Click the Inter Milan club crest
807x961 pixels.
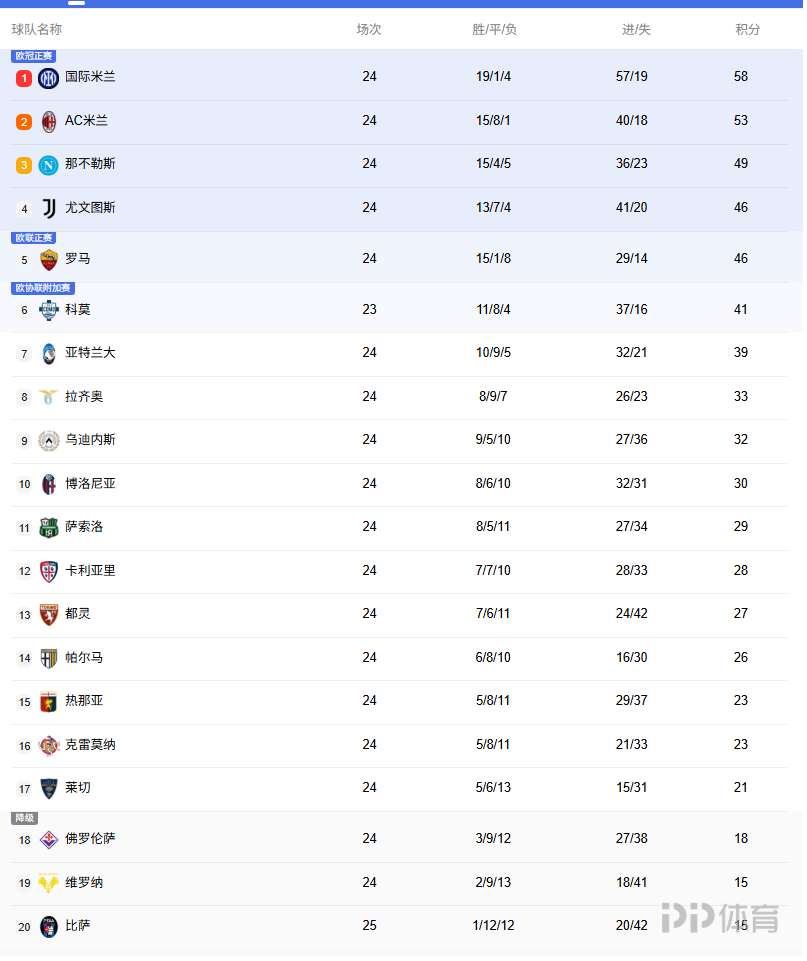coord(48,77)
